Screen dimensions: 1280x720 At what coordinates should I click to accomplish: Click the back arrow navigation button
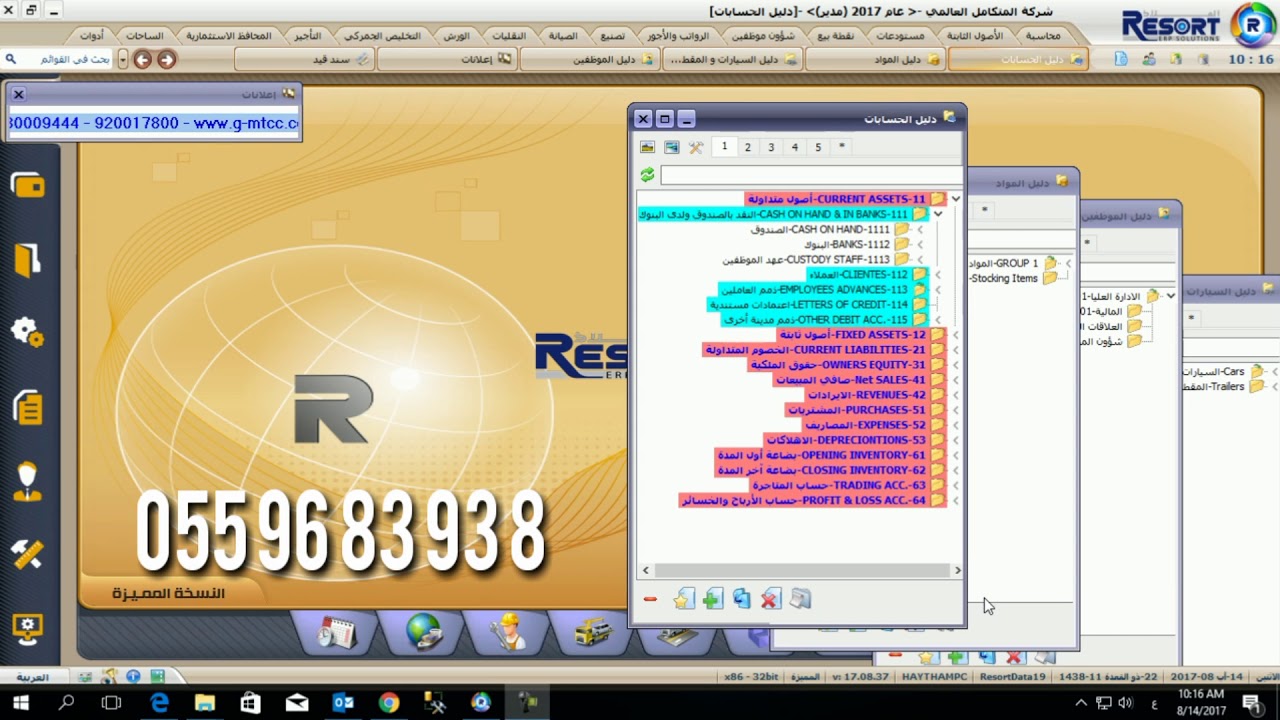142,60
